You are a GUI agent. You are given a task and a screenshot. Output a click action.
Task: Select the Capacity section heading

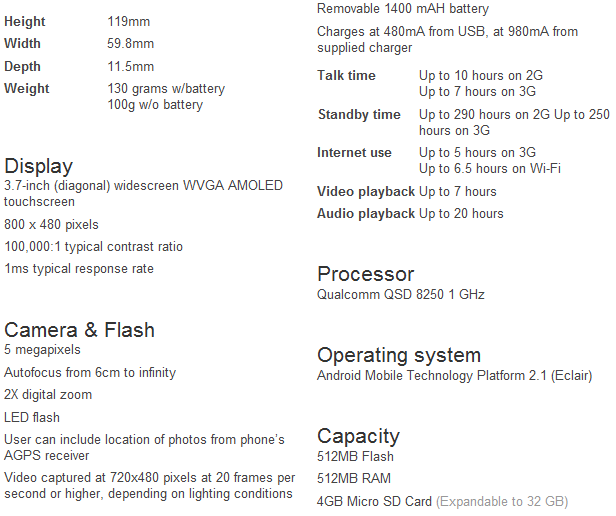click(358, 436)
